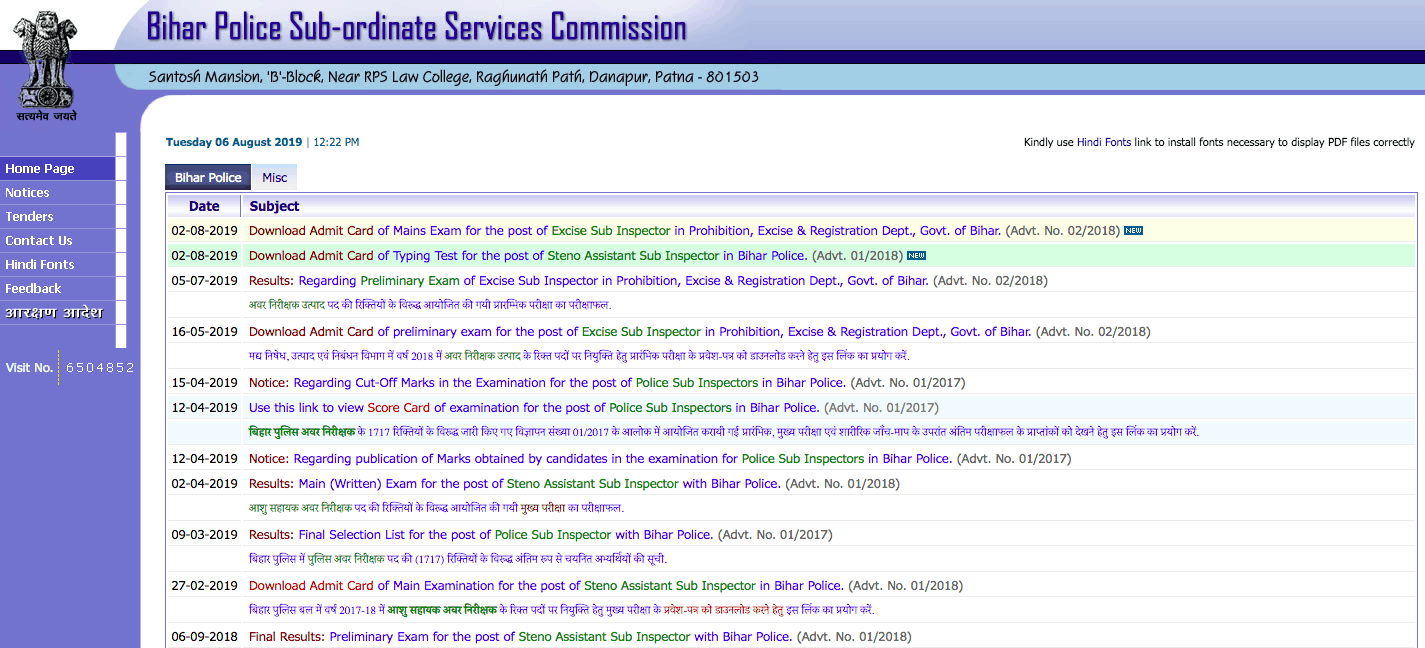Go to Tenders section
This screenshot has height=648, width=1425.
click(x=29, y=217)
